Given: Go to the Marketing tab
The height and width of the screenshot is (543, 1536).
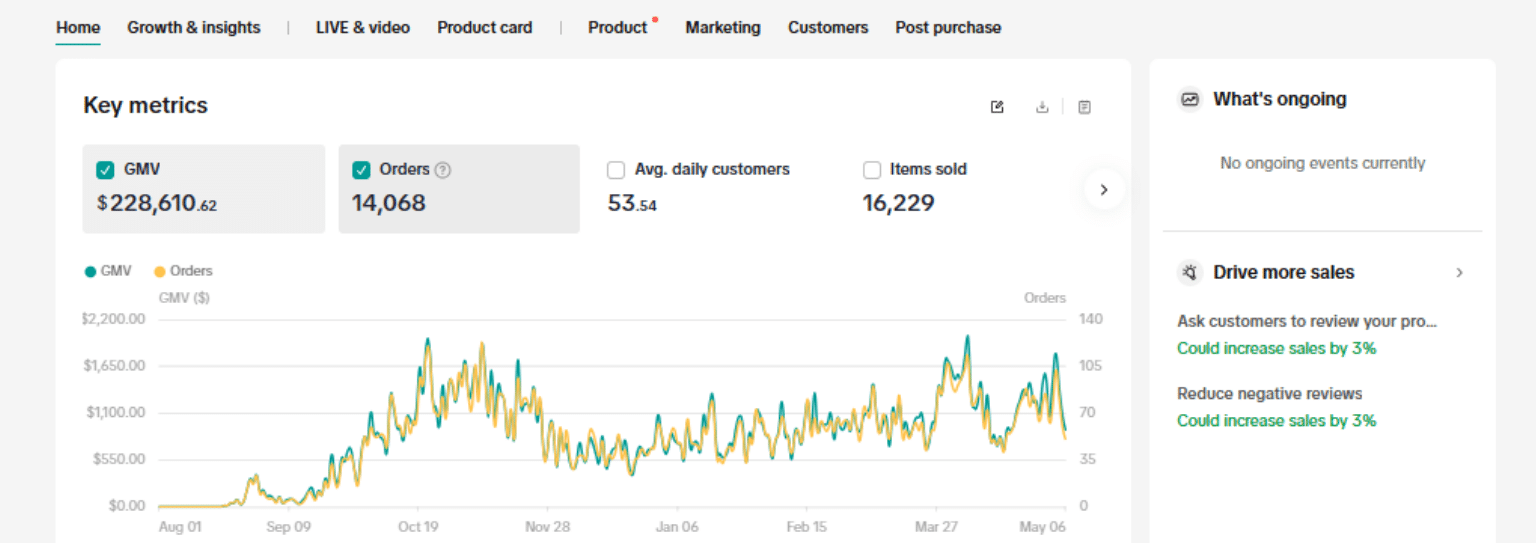Looking at the screenshot, I should (722, 28).
